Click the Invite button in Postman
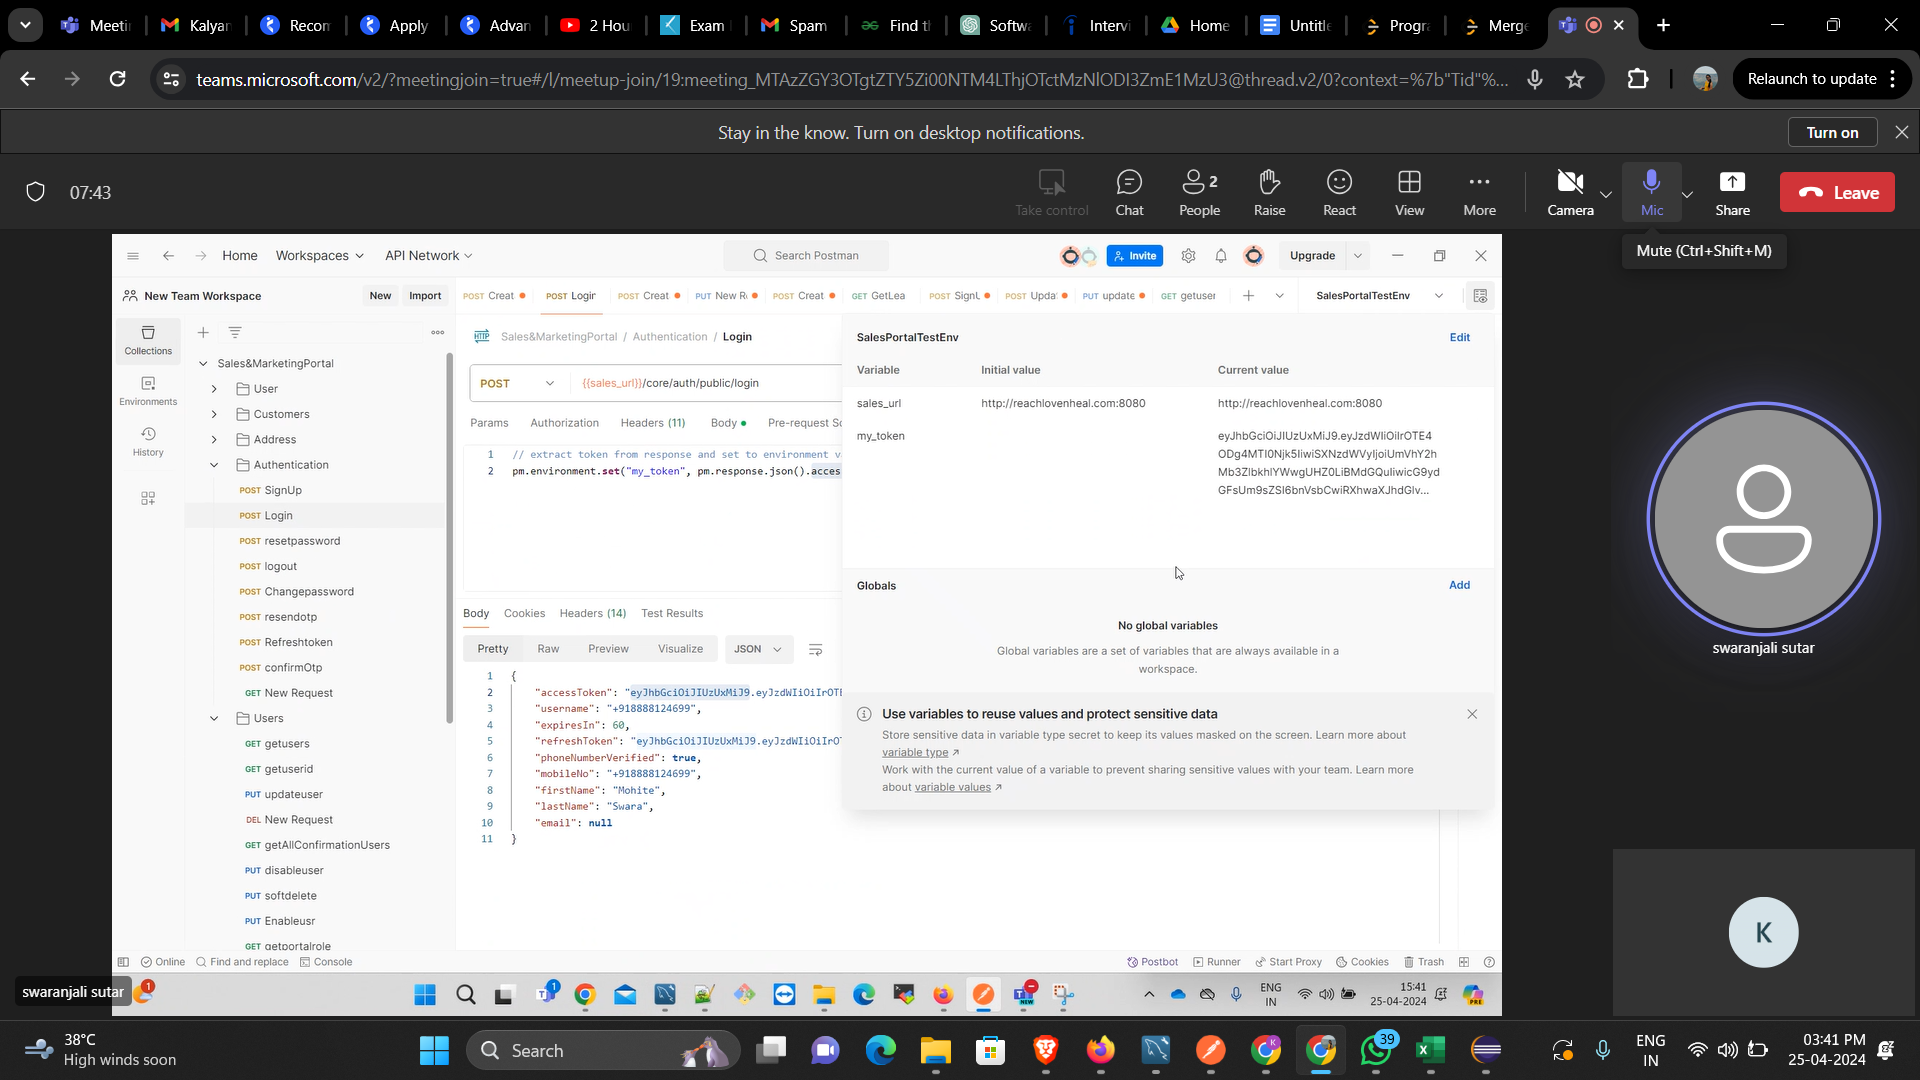The width and height of the screenshot is (1920, 1080). pos(1135,256)
